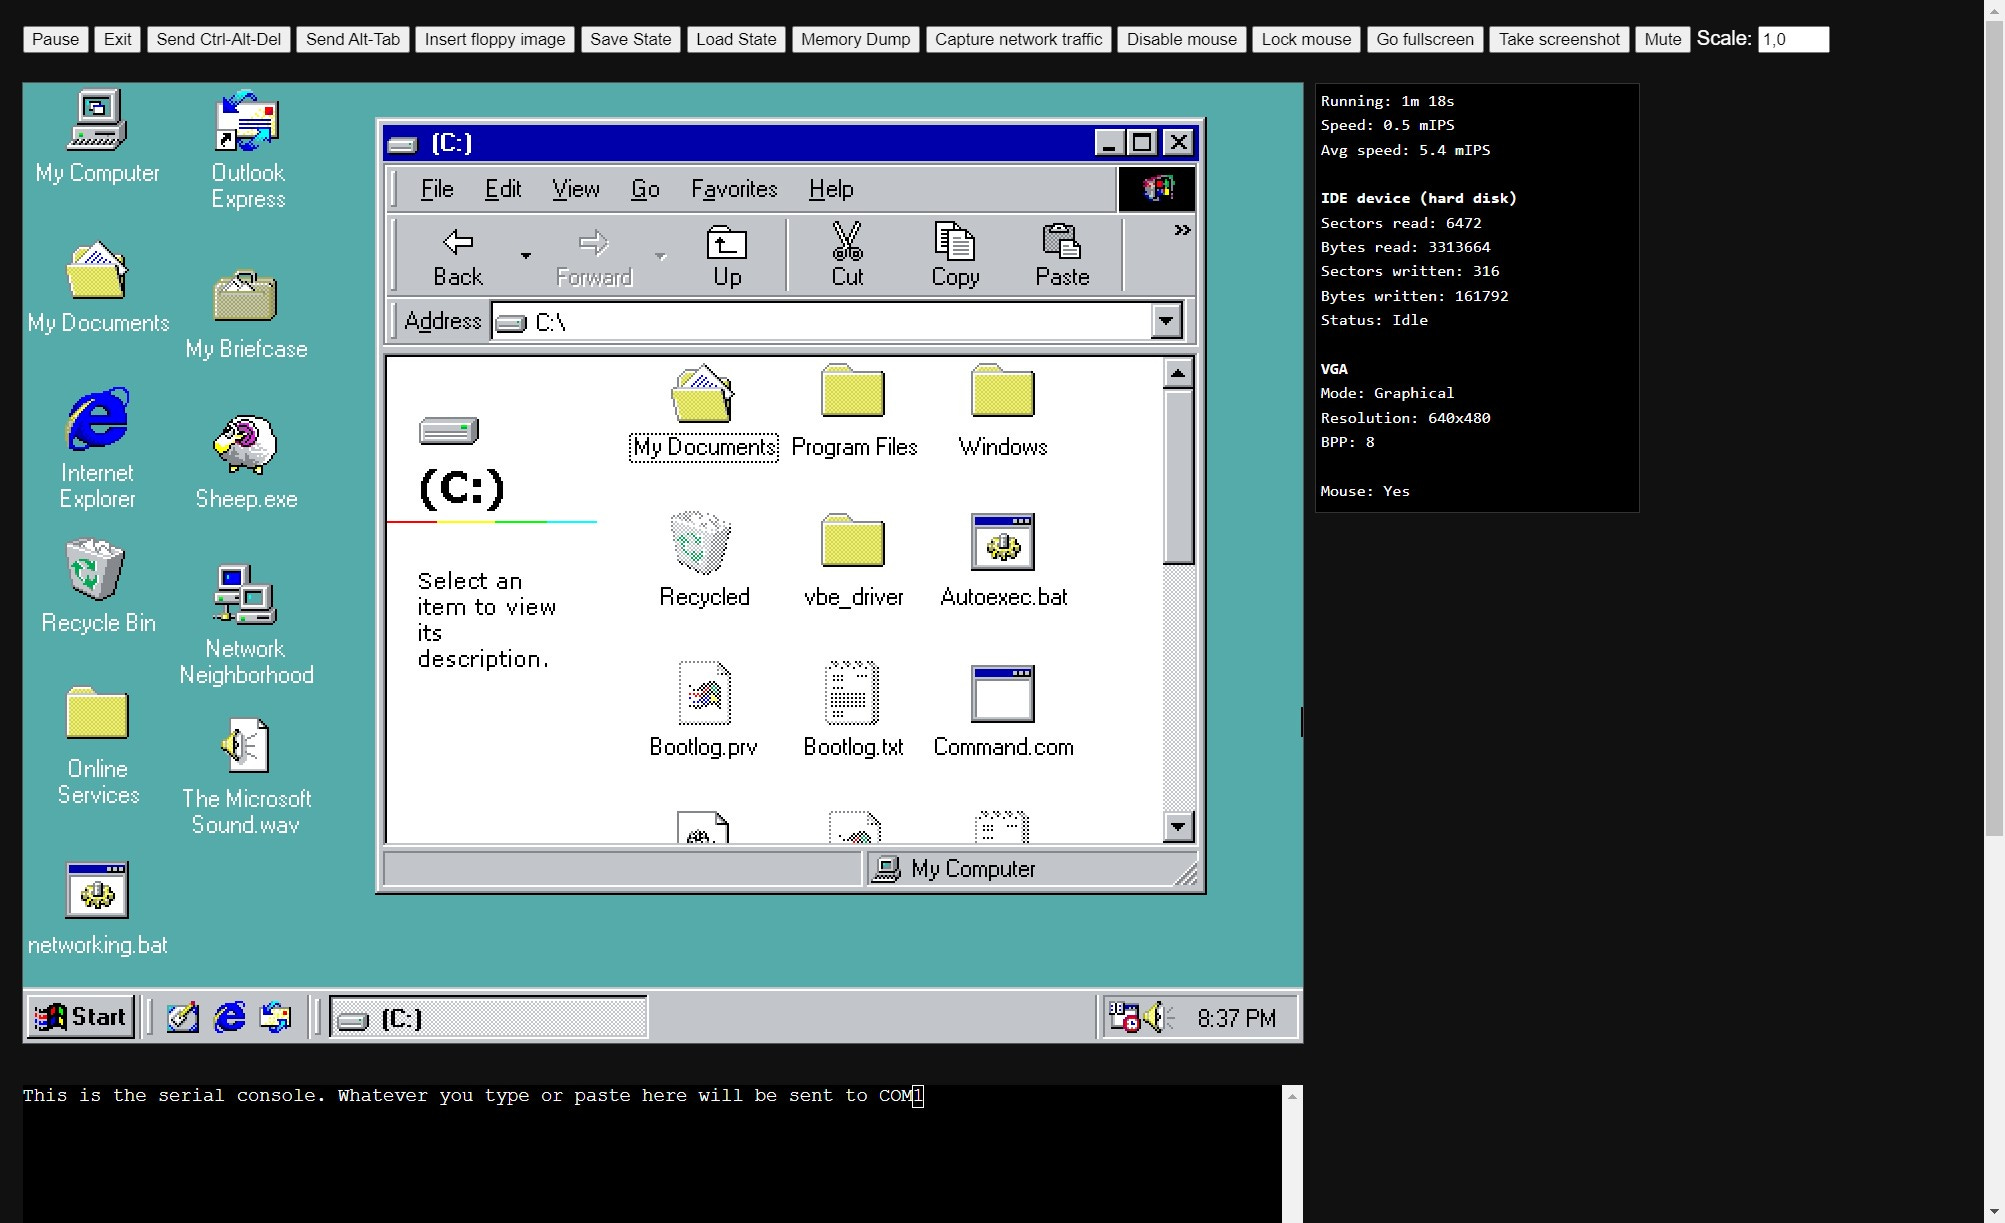Select vbe_driver folder
Screen dimensions: 2005x1223
point(853,560)
